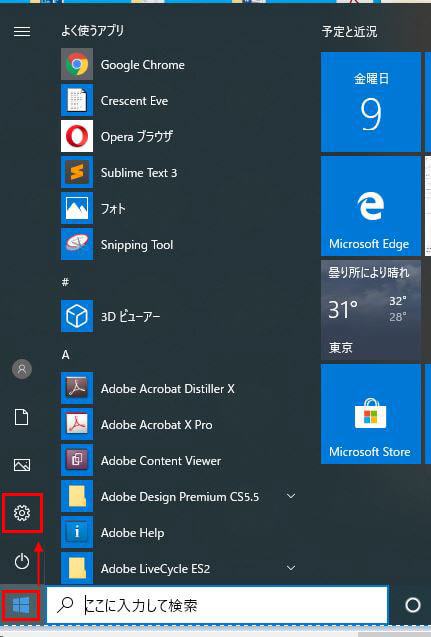Click the user account avatar icon

[x=22, y=369]
